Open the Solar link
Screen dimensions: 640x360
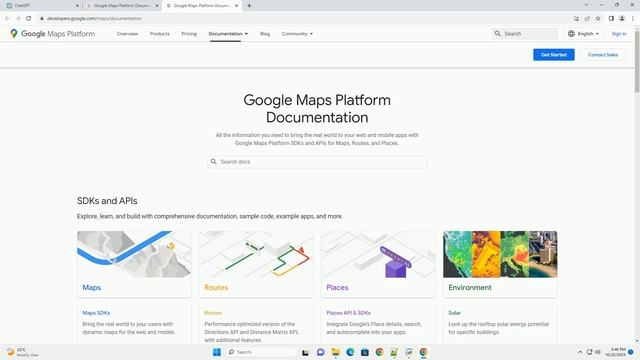click(454, 313)
